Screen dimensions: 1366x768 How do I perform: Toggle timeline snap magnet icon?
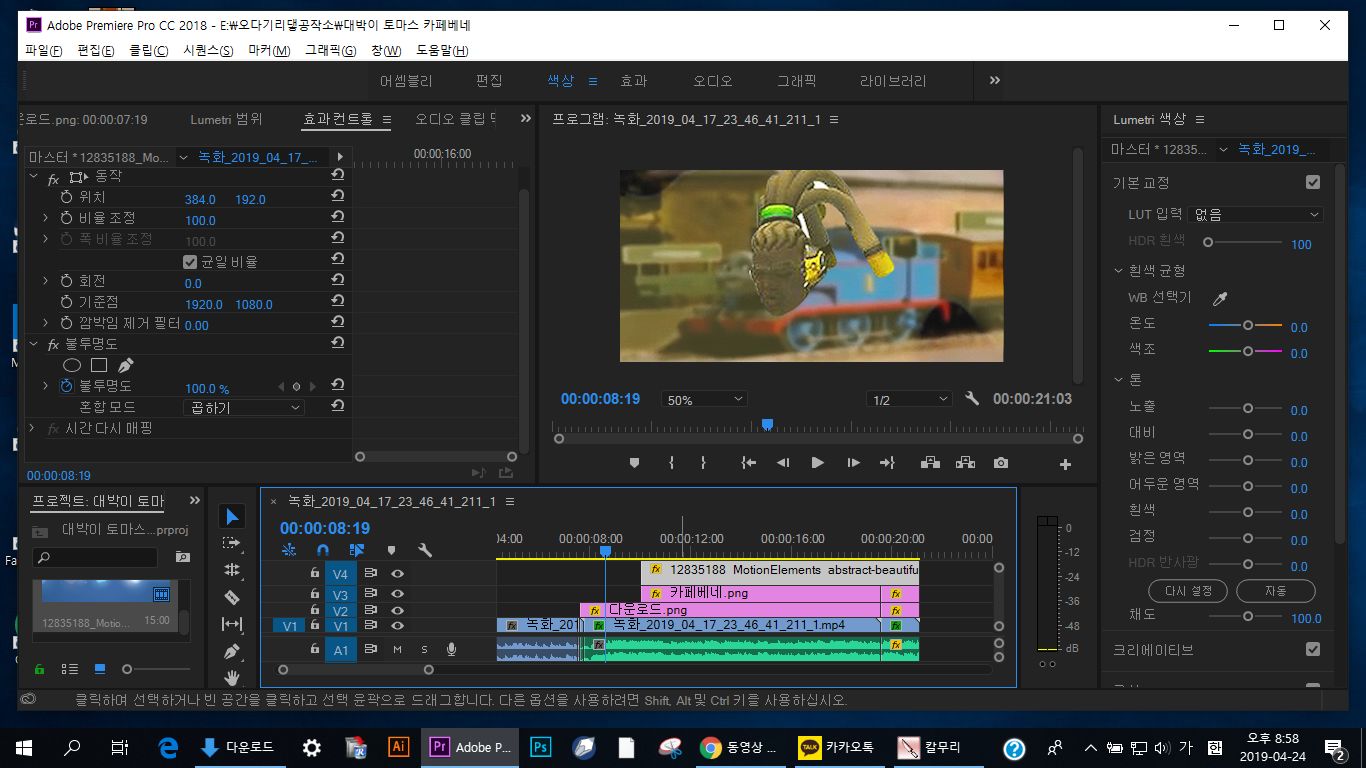(322, 550)
